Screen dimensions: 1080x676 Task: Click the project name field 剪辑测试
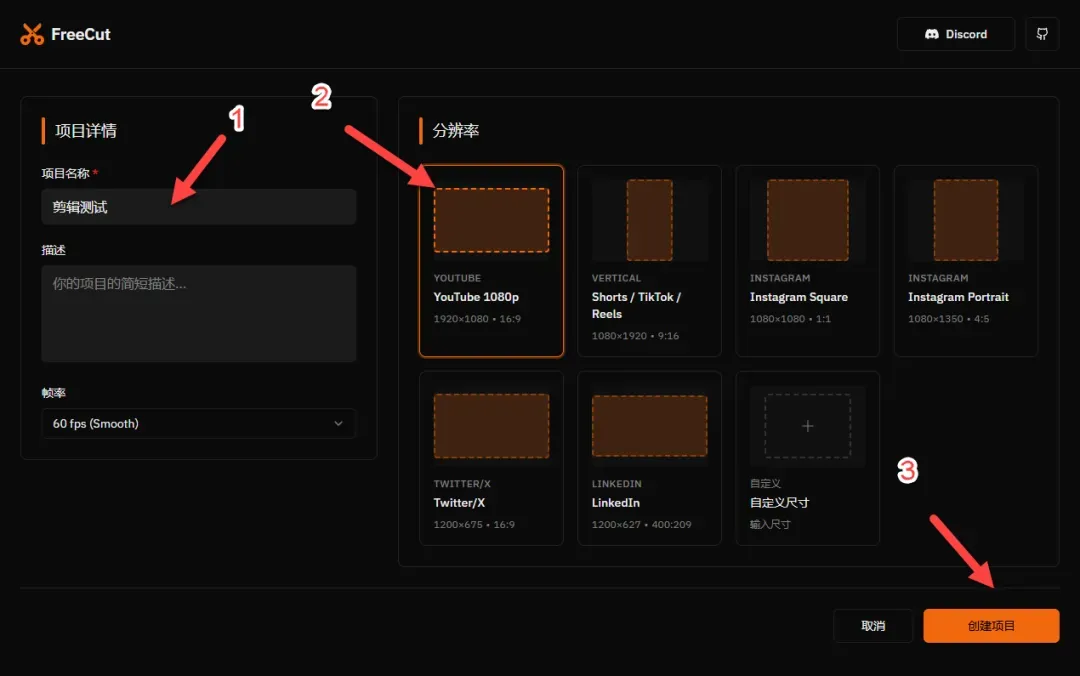pos(198,207)
